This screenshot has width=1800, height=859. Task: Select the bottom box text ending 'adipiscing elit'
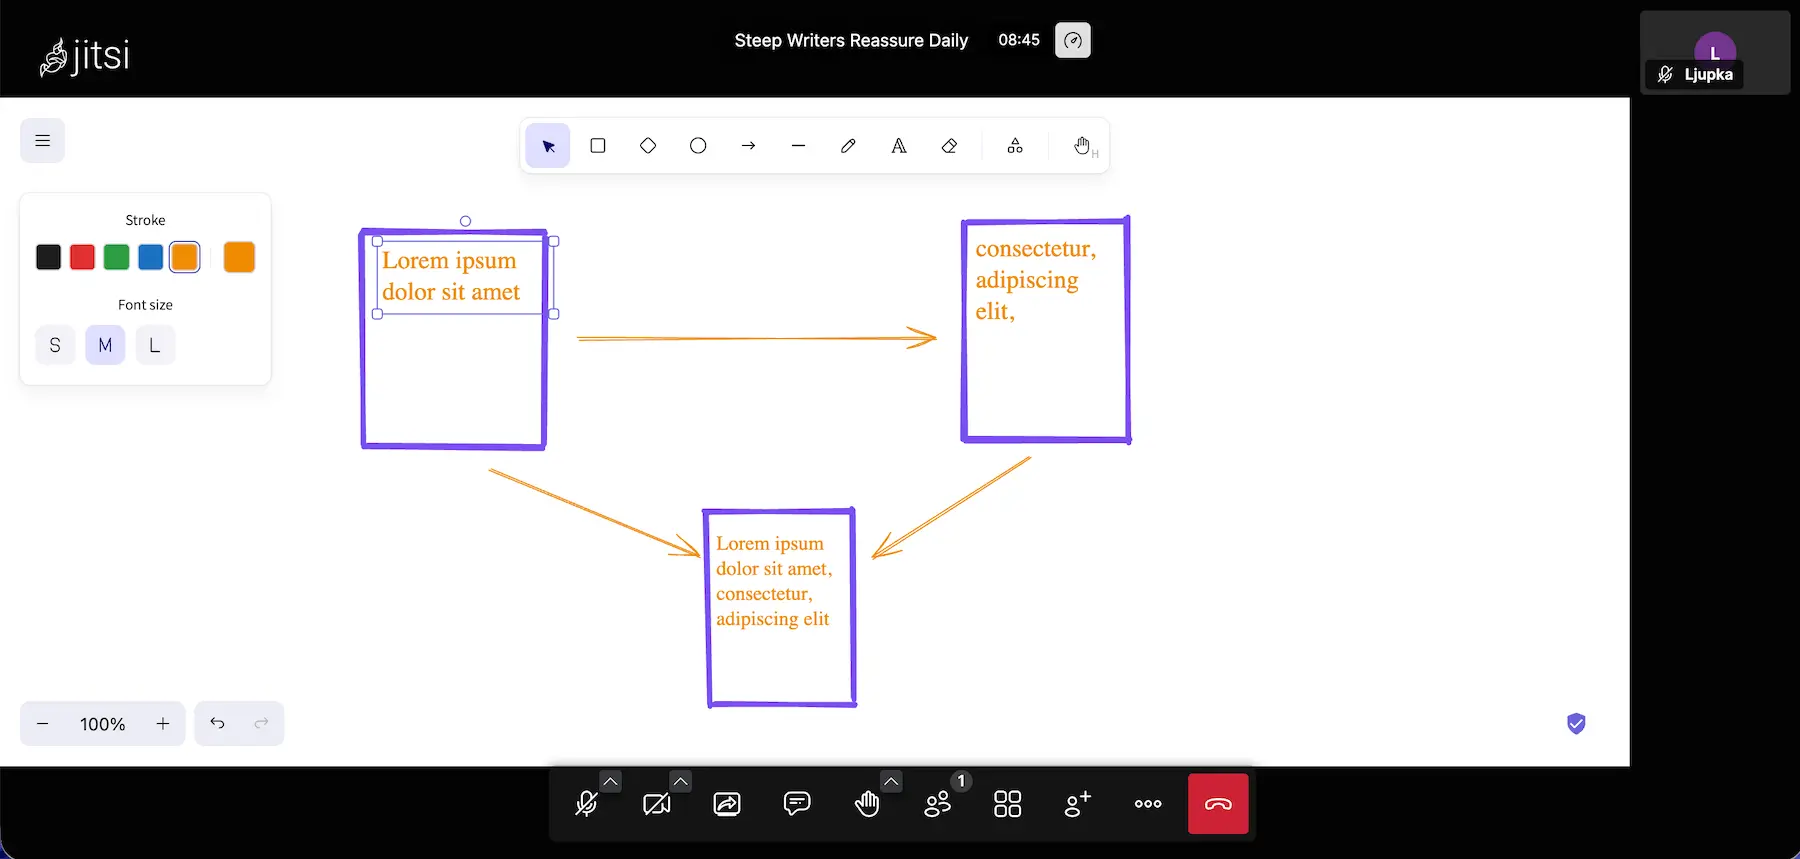tap(774, 581)
